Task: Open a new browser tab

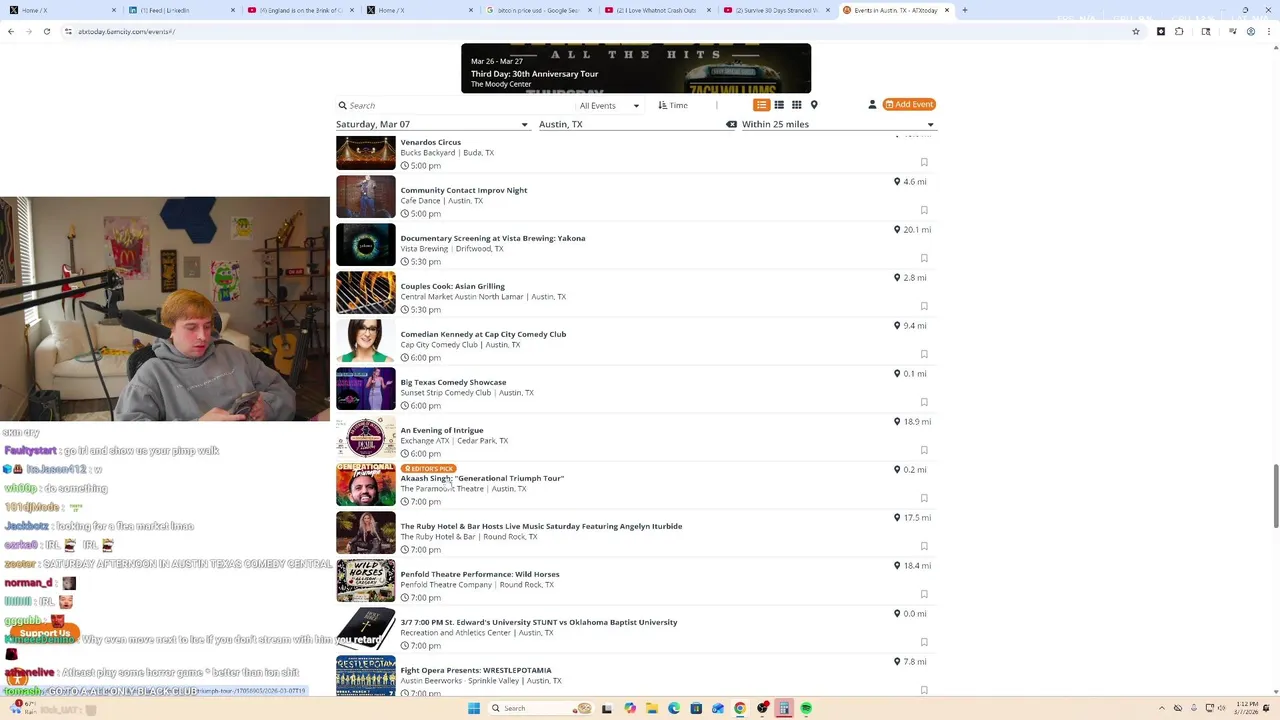Action: coord(964,10)
